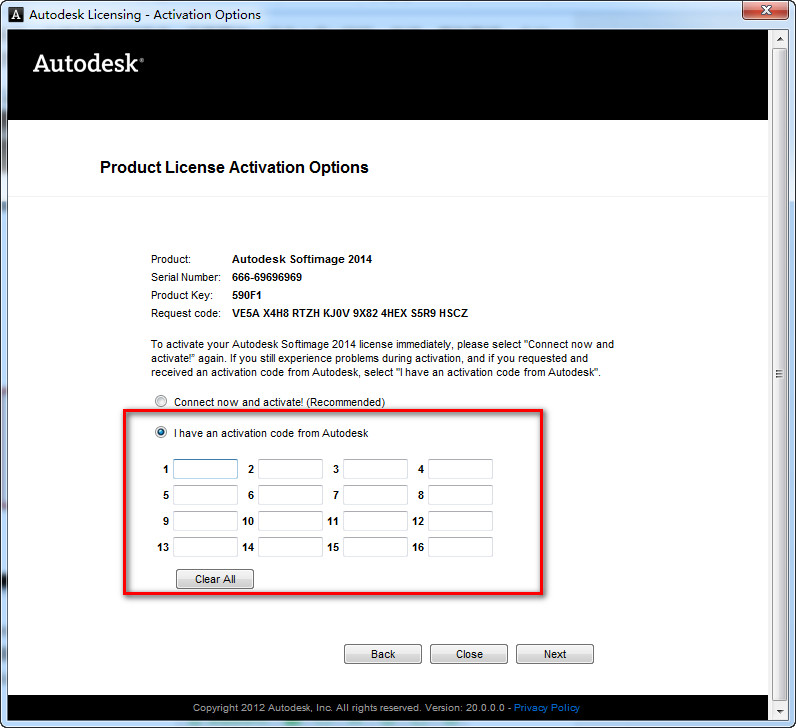
Task: Focus activation code field 8
Action: (460, 495)
